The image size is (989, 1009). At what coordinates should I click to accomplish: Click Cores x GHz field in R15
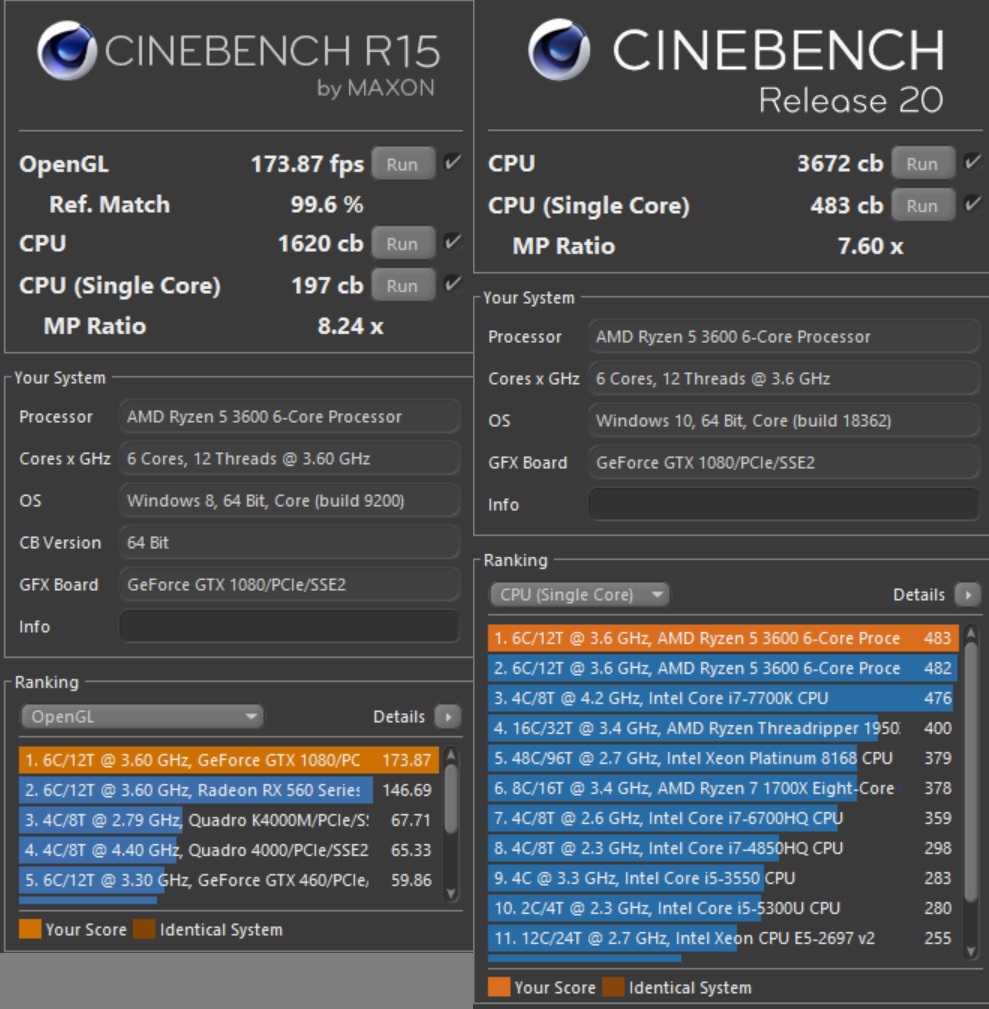click(290, 458)
